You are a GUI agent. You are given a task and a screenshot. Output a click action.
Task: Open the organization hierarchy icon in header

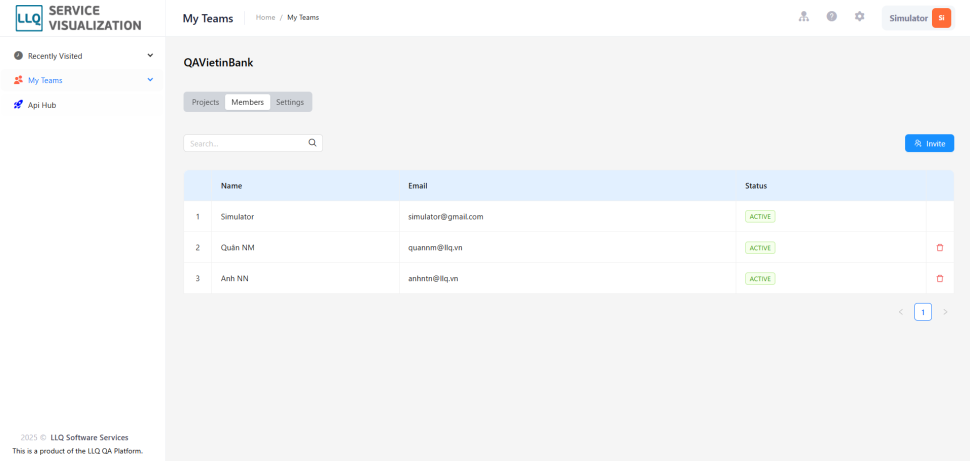[804, 17]
